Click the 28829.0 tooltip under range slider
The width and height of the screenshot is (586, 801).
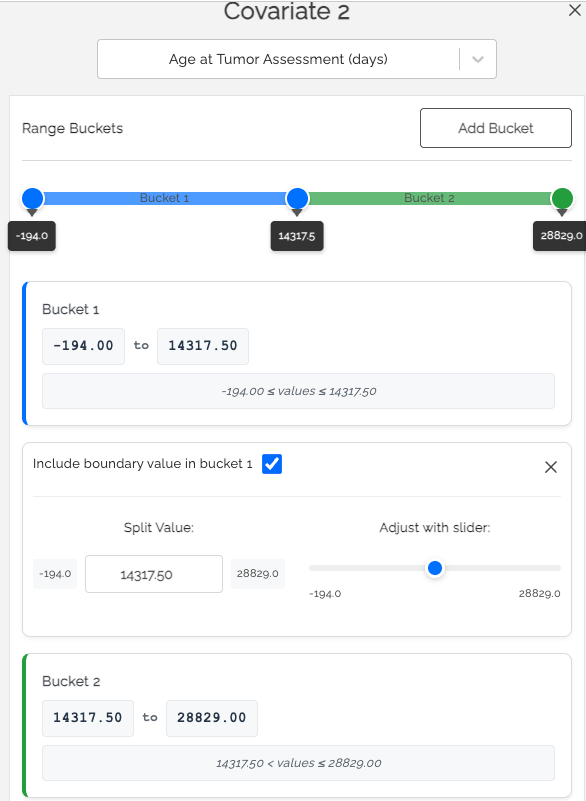(x=560, y=236)
